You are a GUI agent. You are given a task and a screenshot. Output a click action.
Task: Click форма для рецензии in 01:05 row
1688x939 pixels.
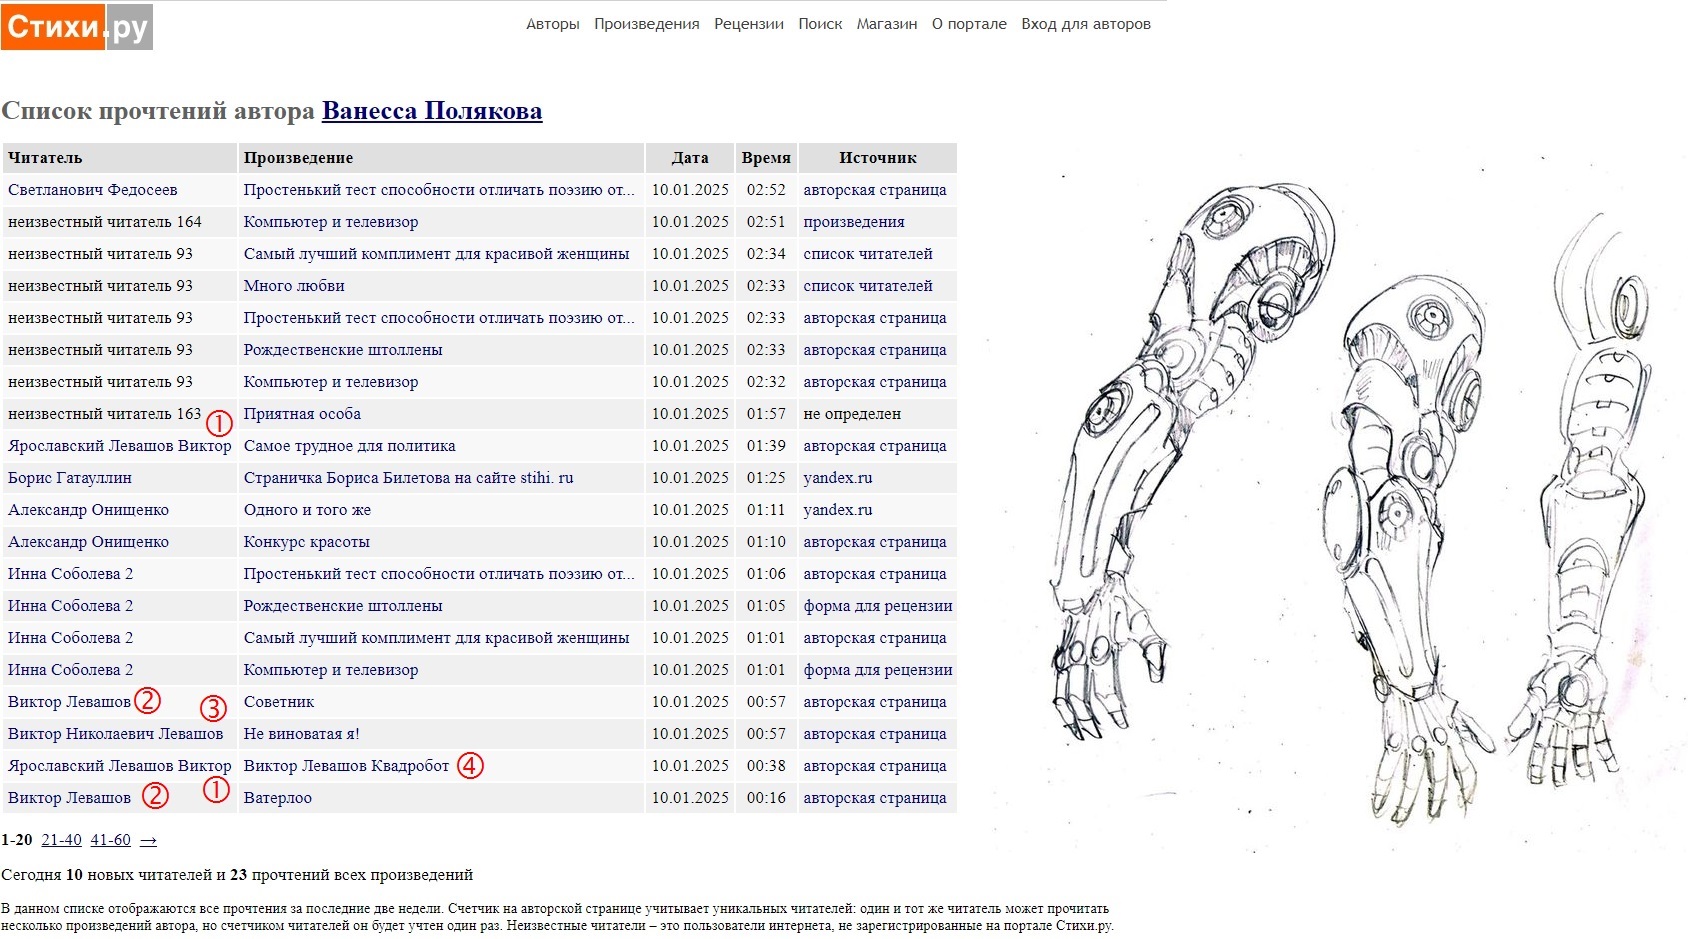(x=878, y=606)
